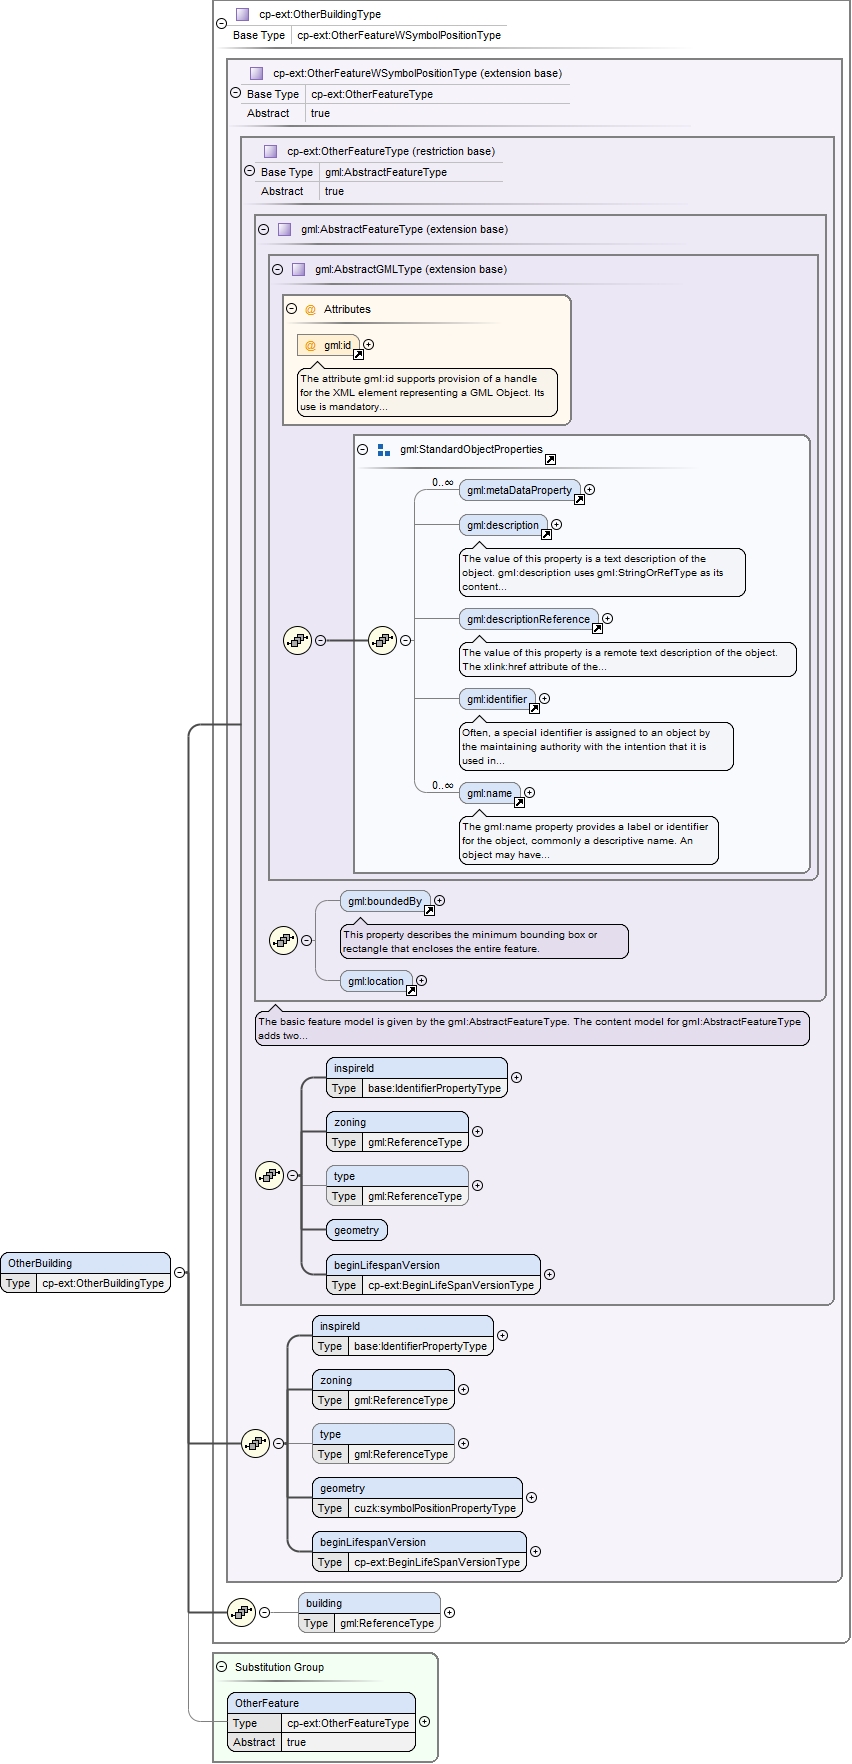852x1764 pixels.
Task: Click sequence compositor connected to building element
Action: (241, 1612)
